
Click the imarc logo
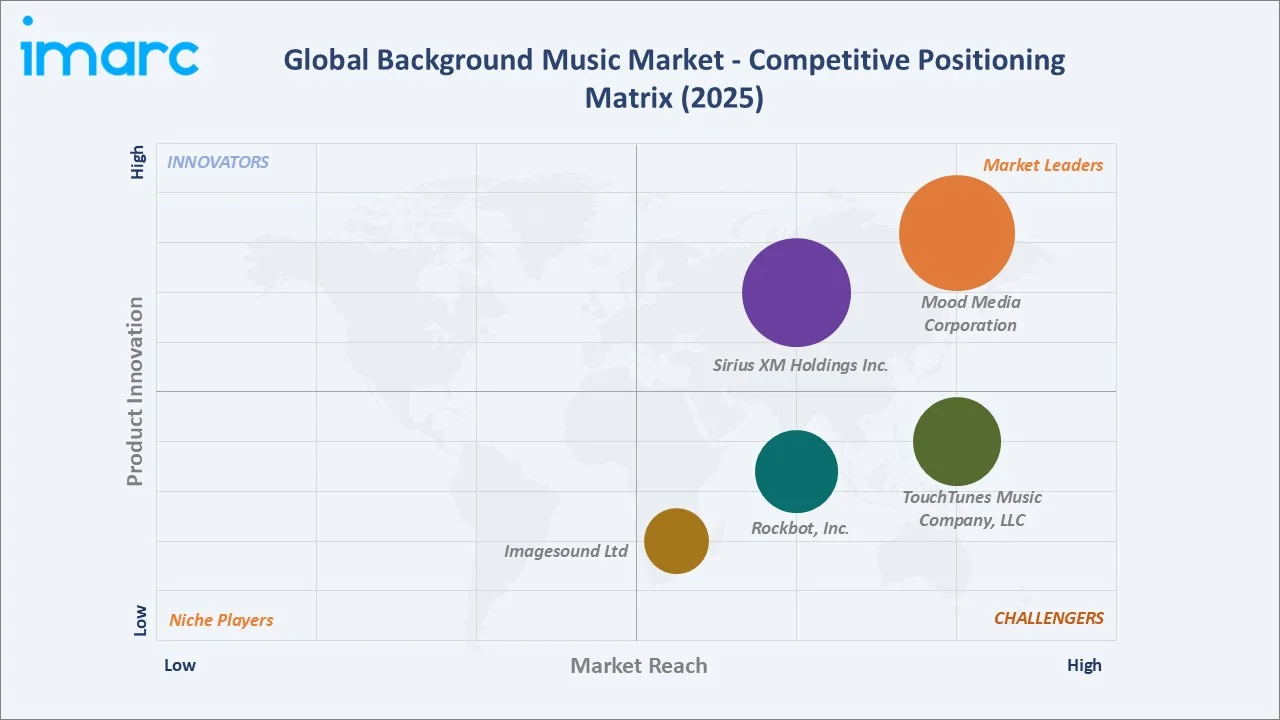pyautogui.click(x=110, y=47)
